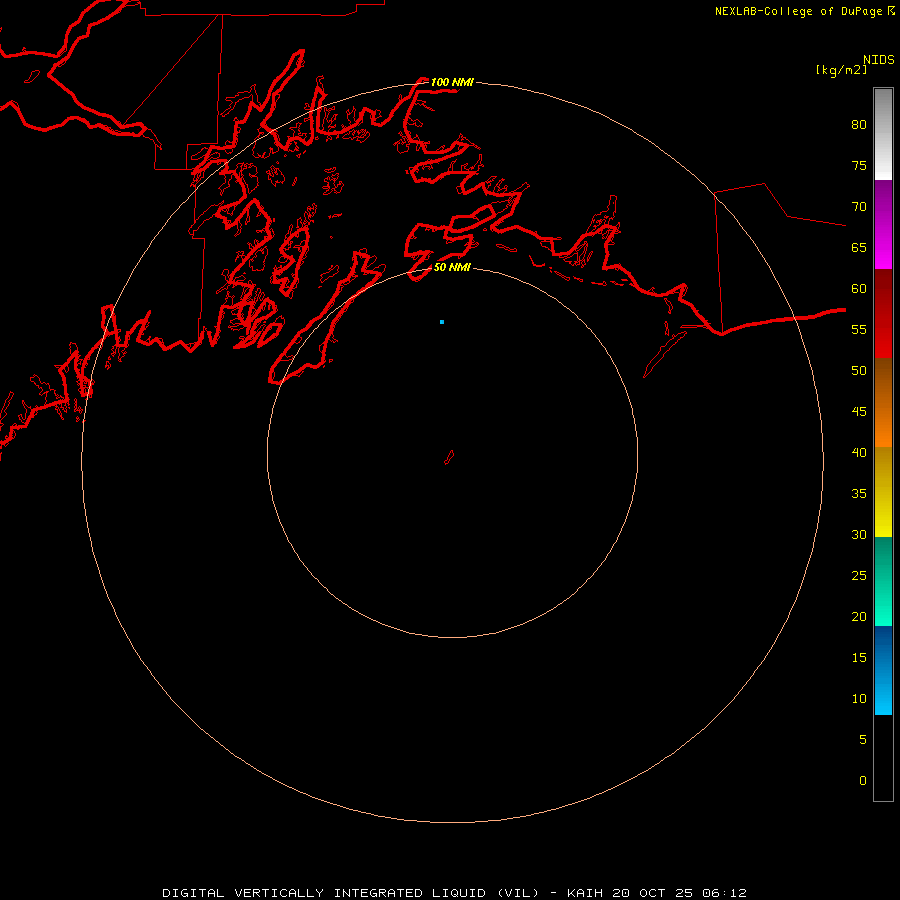Click the 100 NMI range ring label
This screenshot has width=900, height=900.
452,82
